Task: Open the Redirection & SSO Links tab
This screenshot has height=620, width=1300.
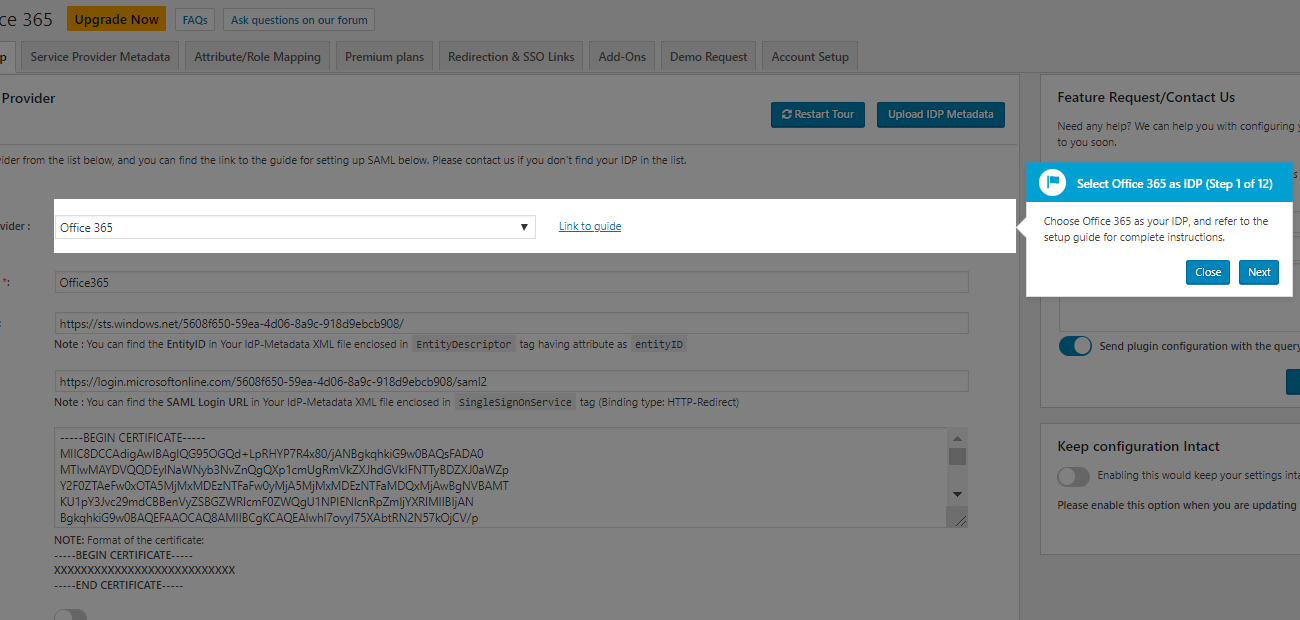Action: [x=510, y=55]
